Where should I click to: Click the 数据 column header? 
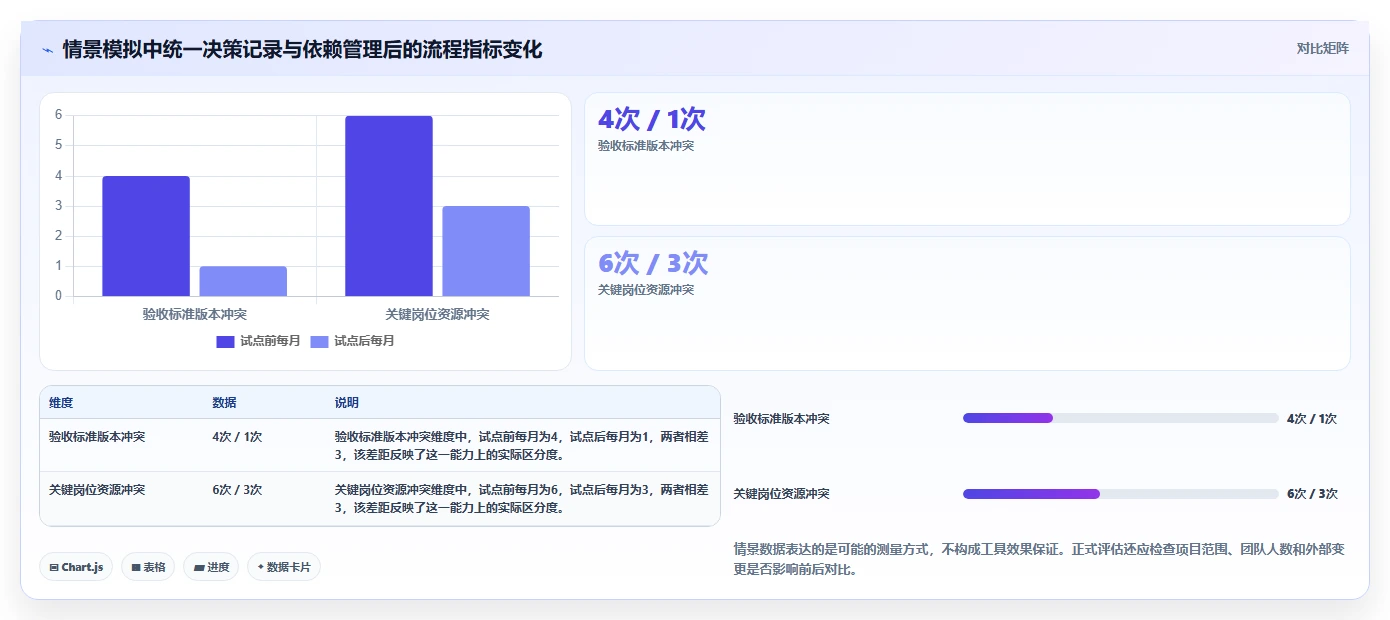coord(225,403)
